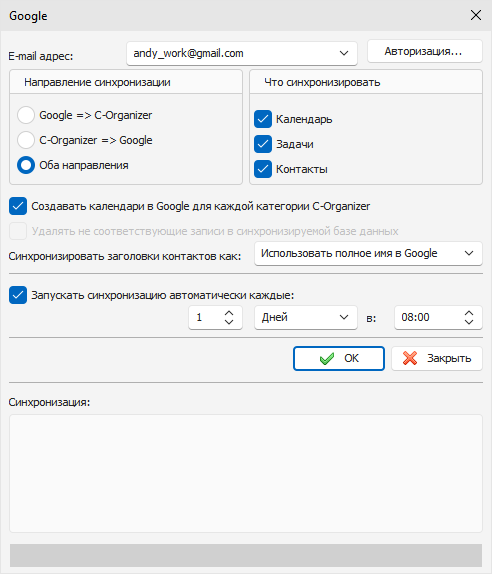This screenshot has width=492, height=574.
Task: Toggle Создавать календари в Google checkbox
Action: (x=18, y=206)
